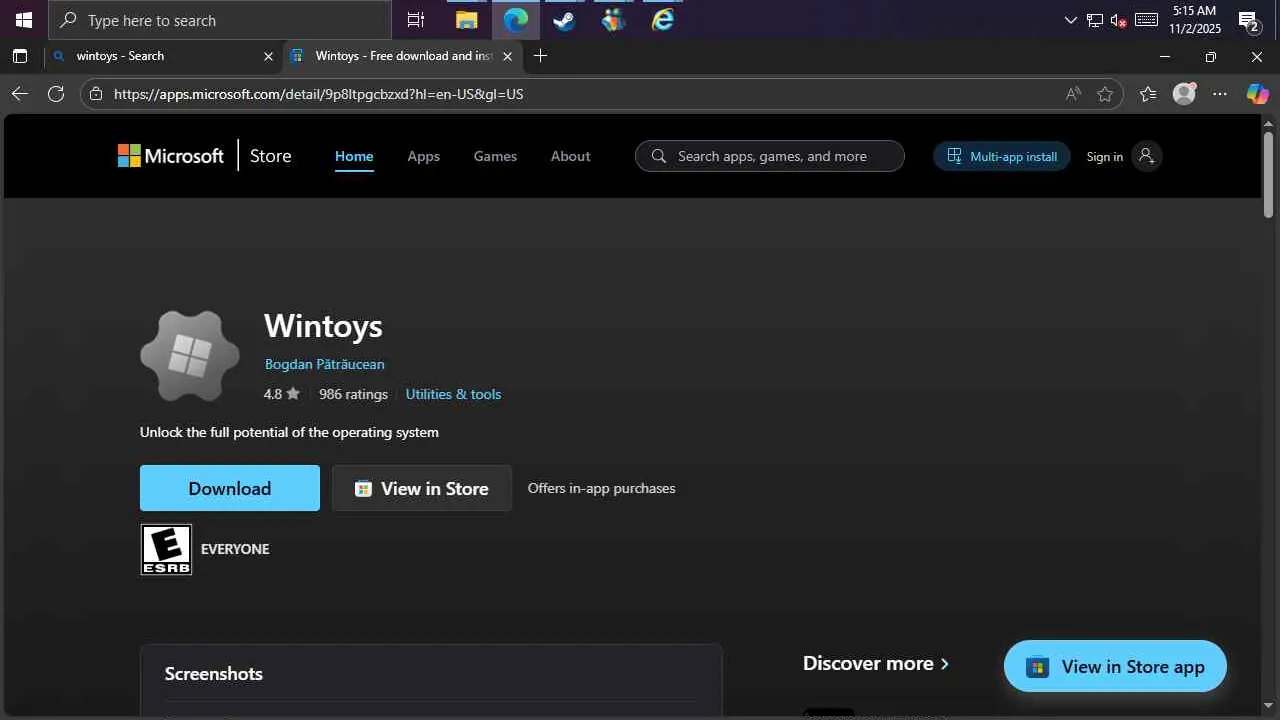This screenshot has height=720, width=1280.
Task: Open Edge Settings and more menu
Action: coord(1220,94)
